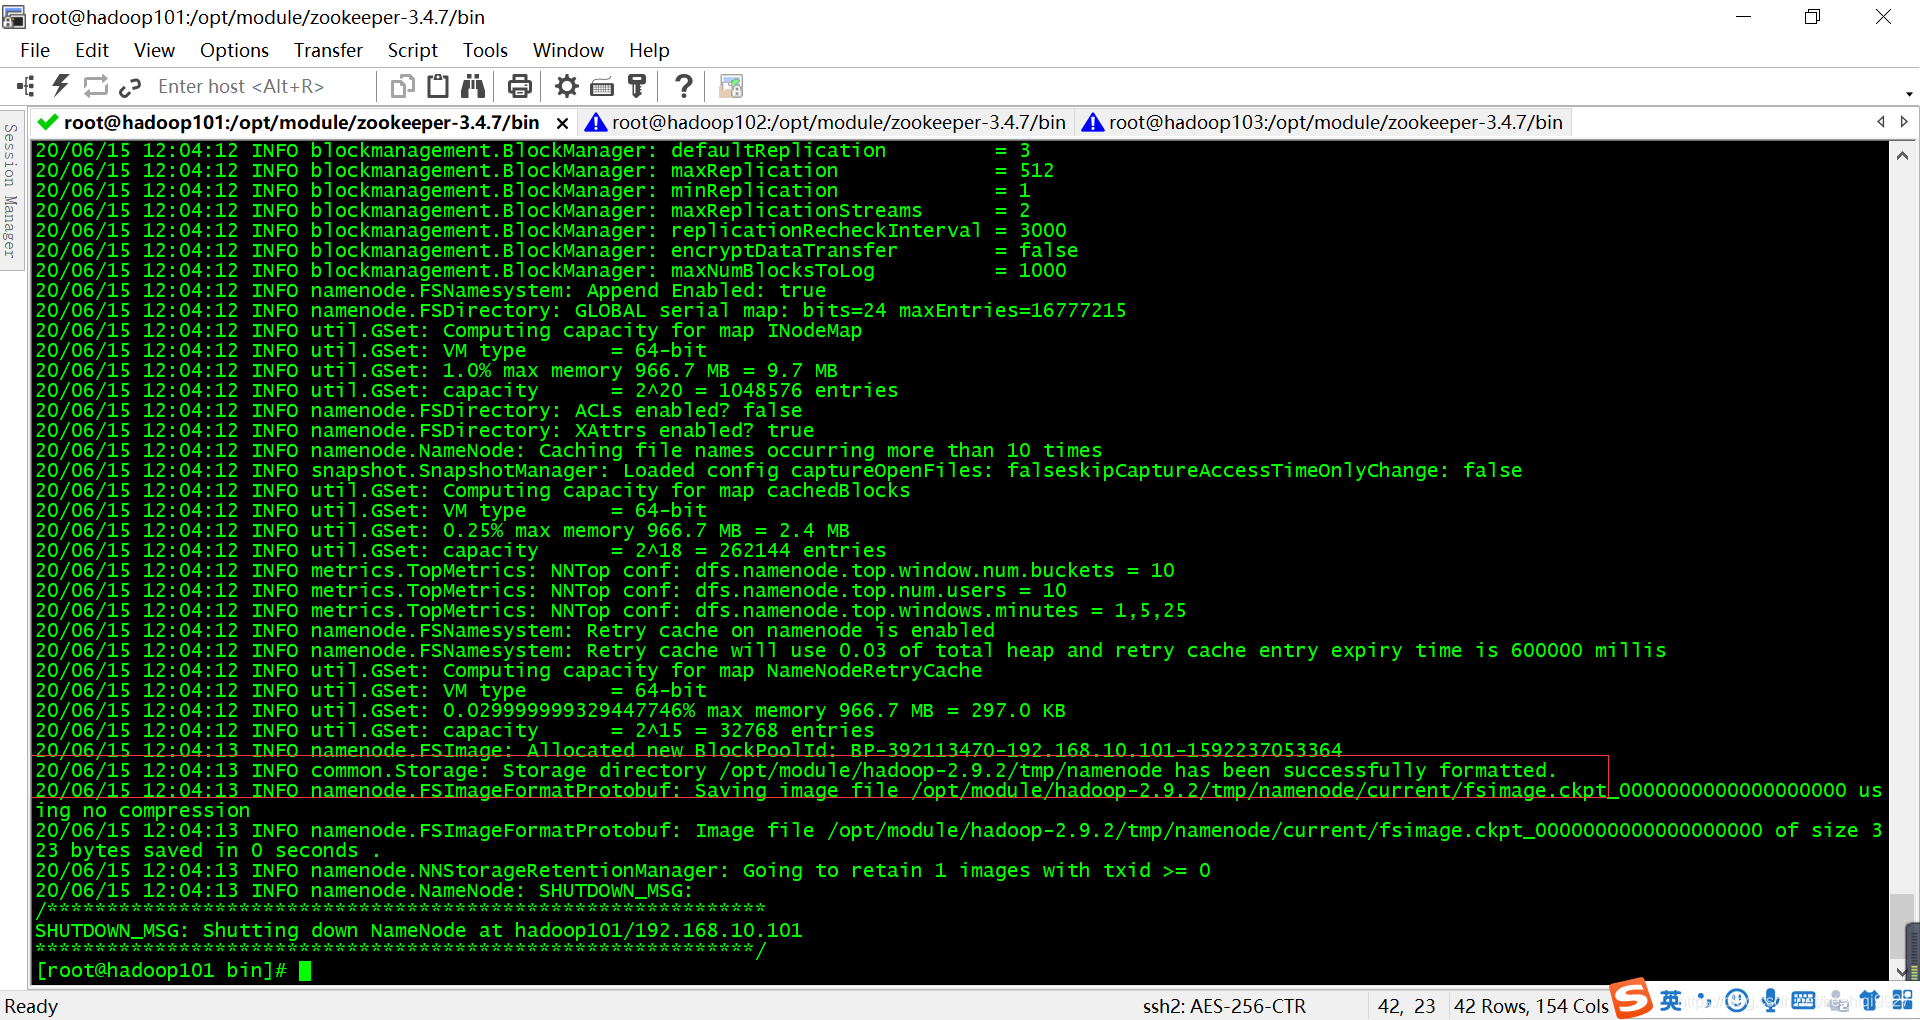Viewport: 1920px width, 1020px height.
Task: Click the Reconnect session icon
Action: click(x=96, y=86)
